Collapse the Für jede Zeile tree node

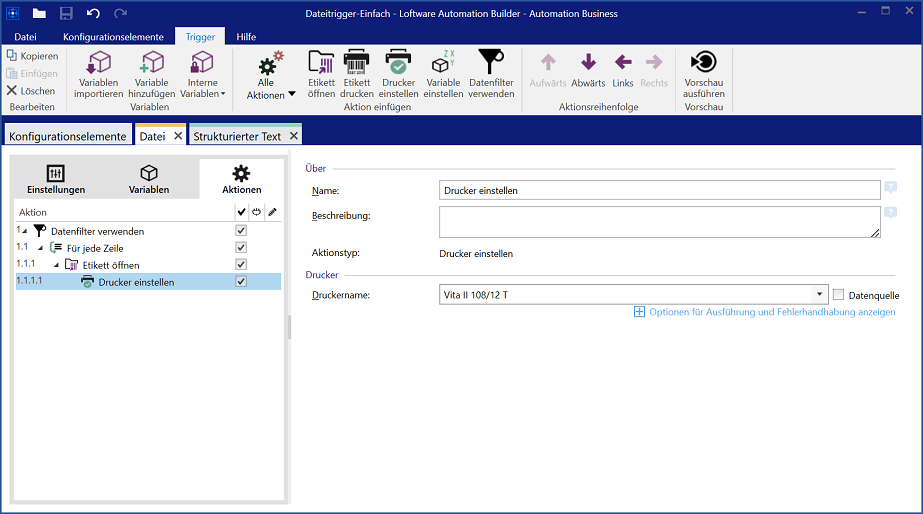(x=41, y=248)
